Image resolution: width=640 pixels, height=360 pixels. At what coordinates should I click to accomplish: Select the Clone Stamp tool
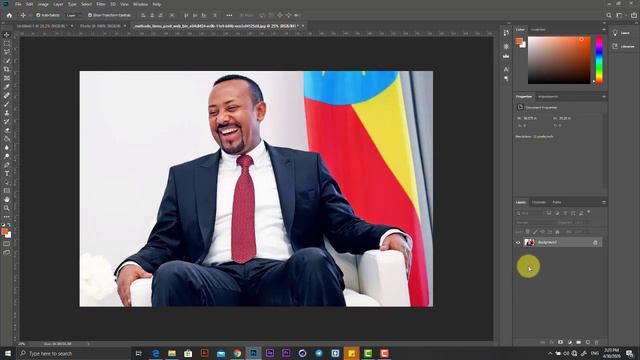(7, 113)
